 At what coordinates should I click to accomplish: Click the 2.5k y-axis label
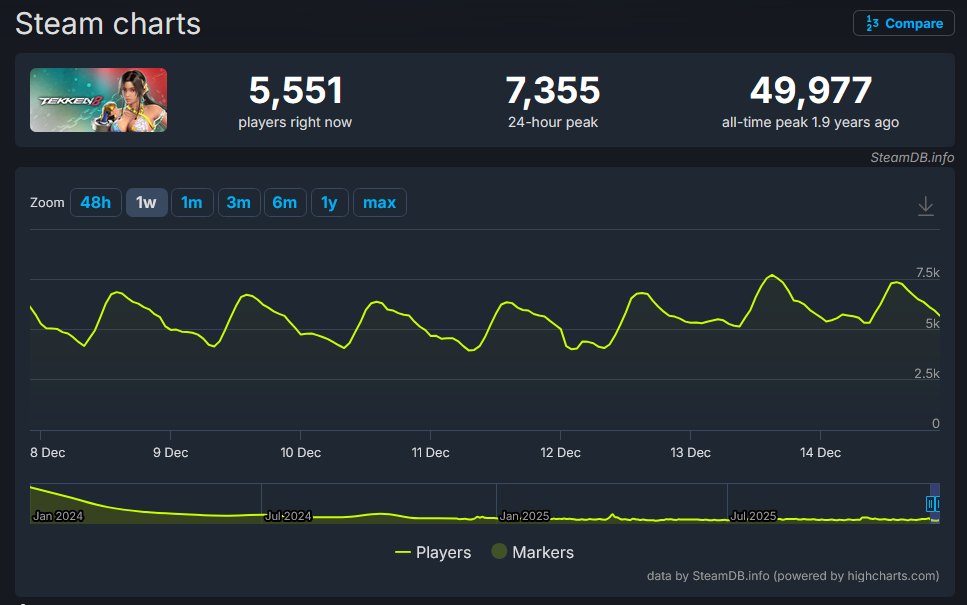point(927,374)
